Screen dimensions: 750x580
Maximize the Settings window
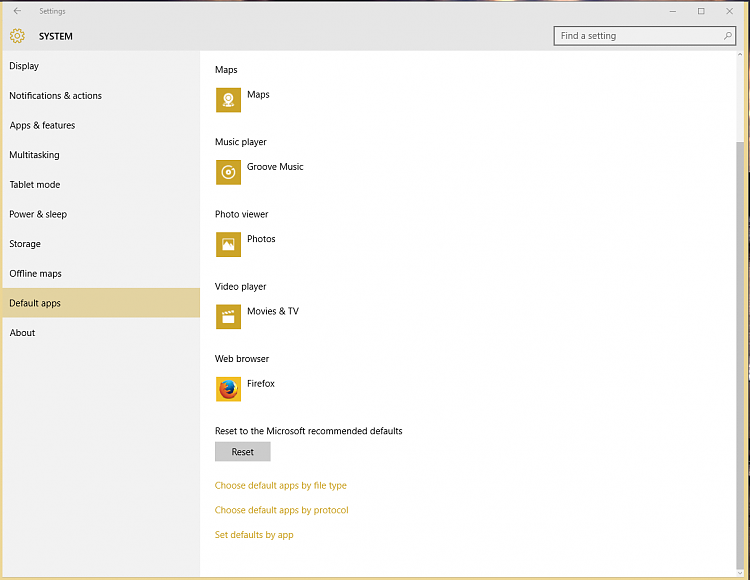[x=701, y=11]
